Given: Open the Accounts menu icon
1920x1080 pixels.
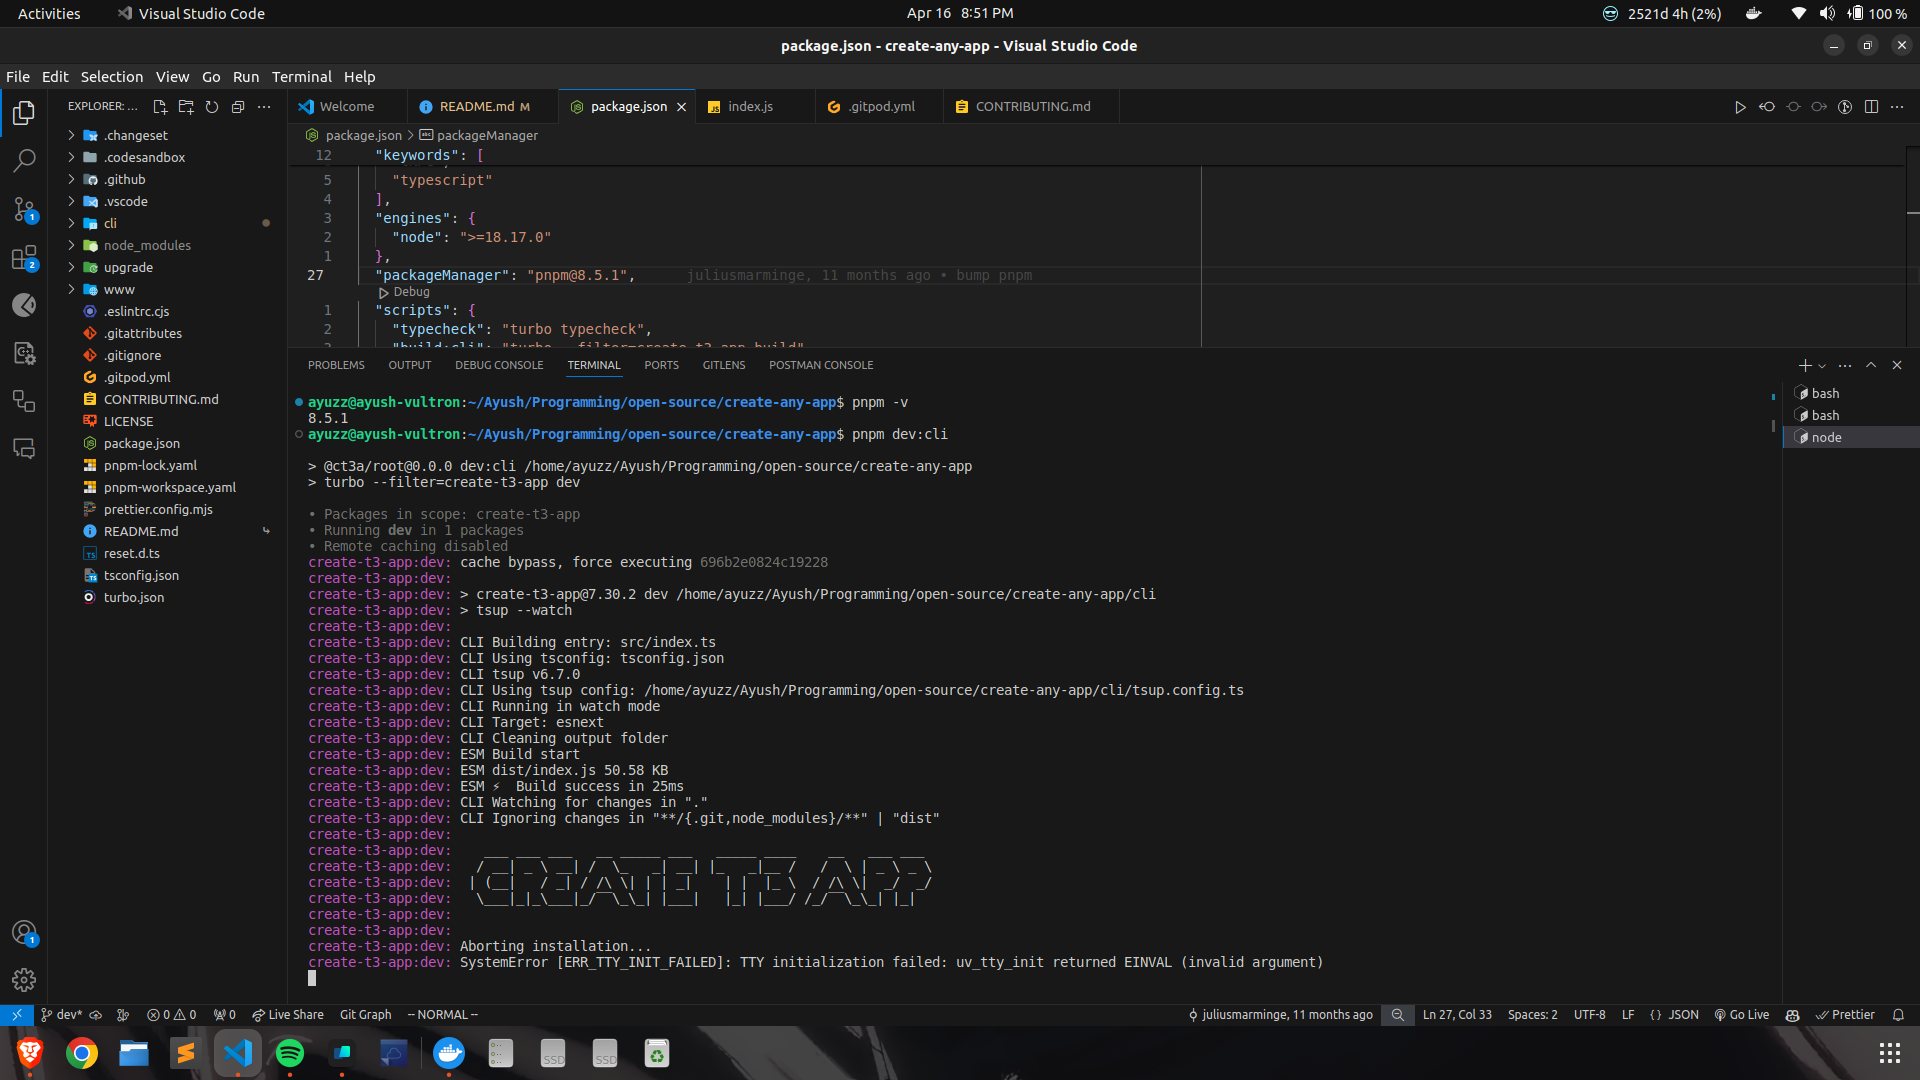Looking at the screenshot, I should 24,933.
